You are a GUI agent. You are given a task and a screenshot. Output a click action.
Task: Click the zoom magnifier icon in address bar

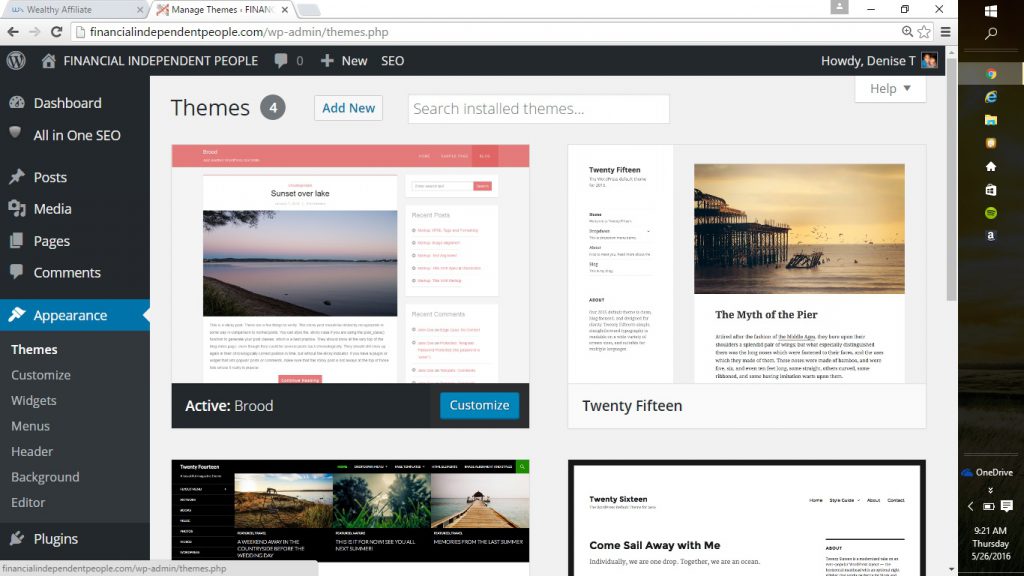coord(907,31)
